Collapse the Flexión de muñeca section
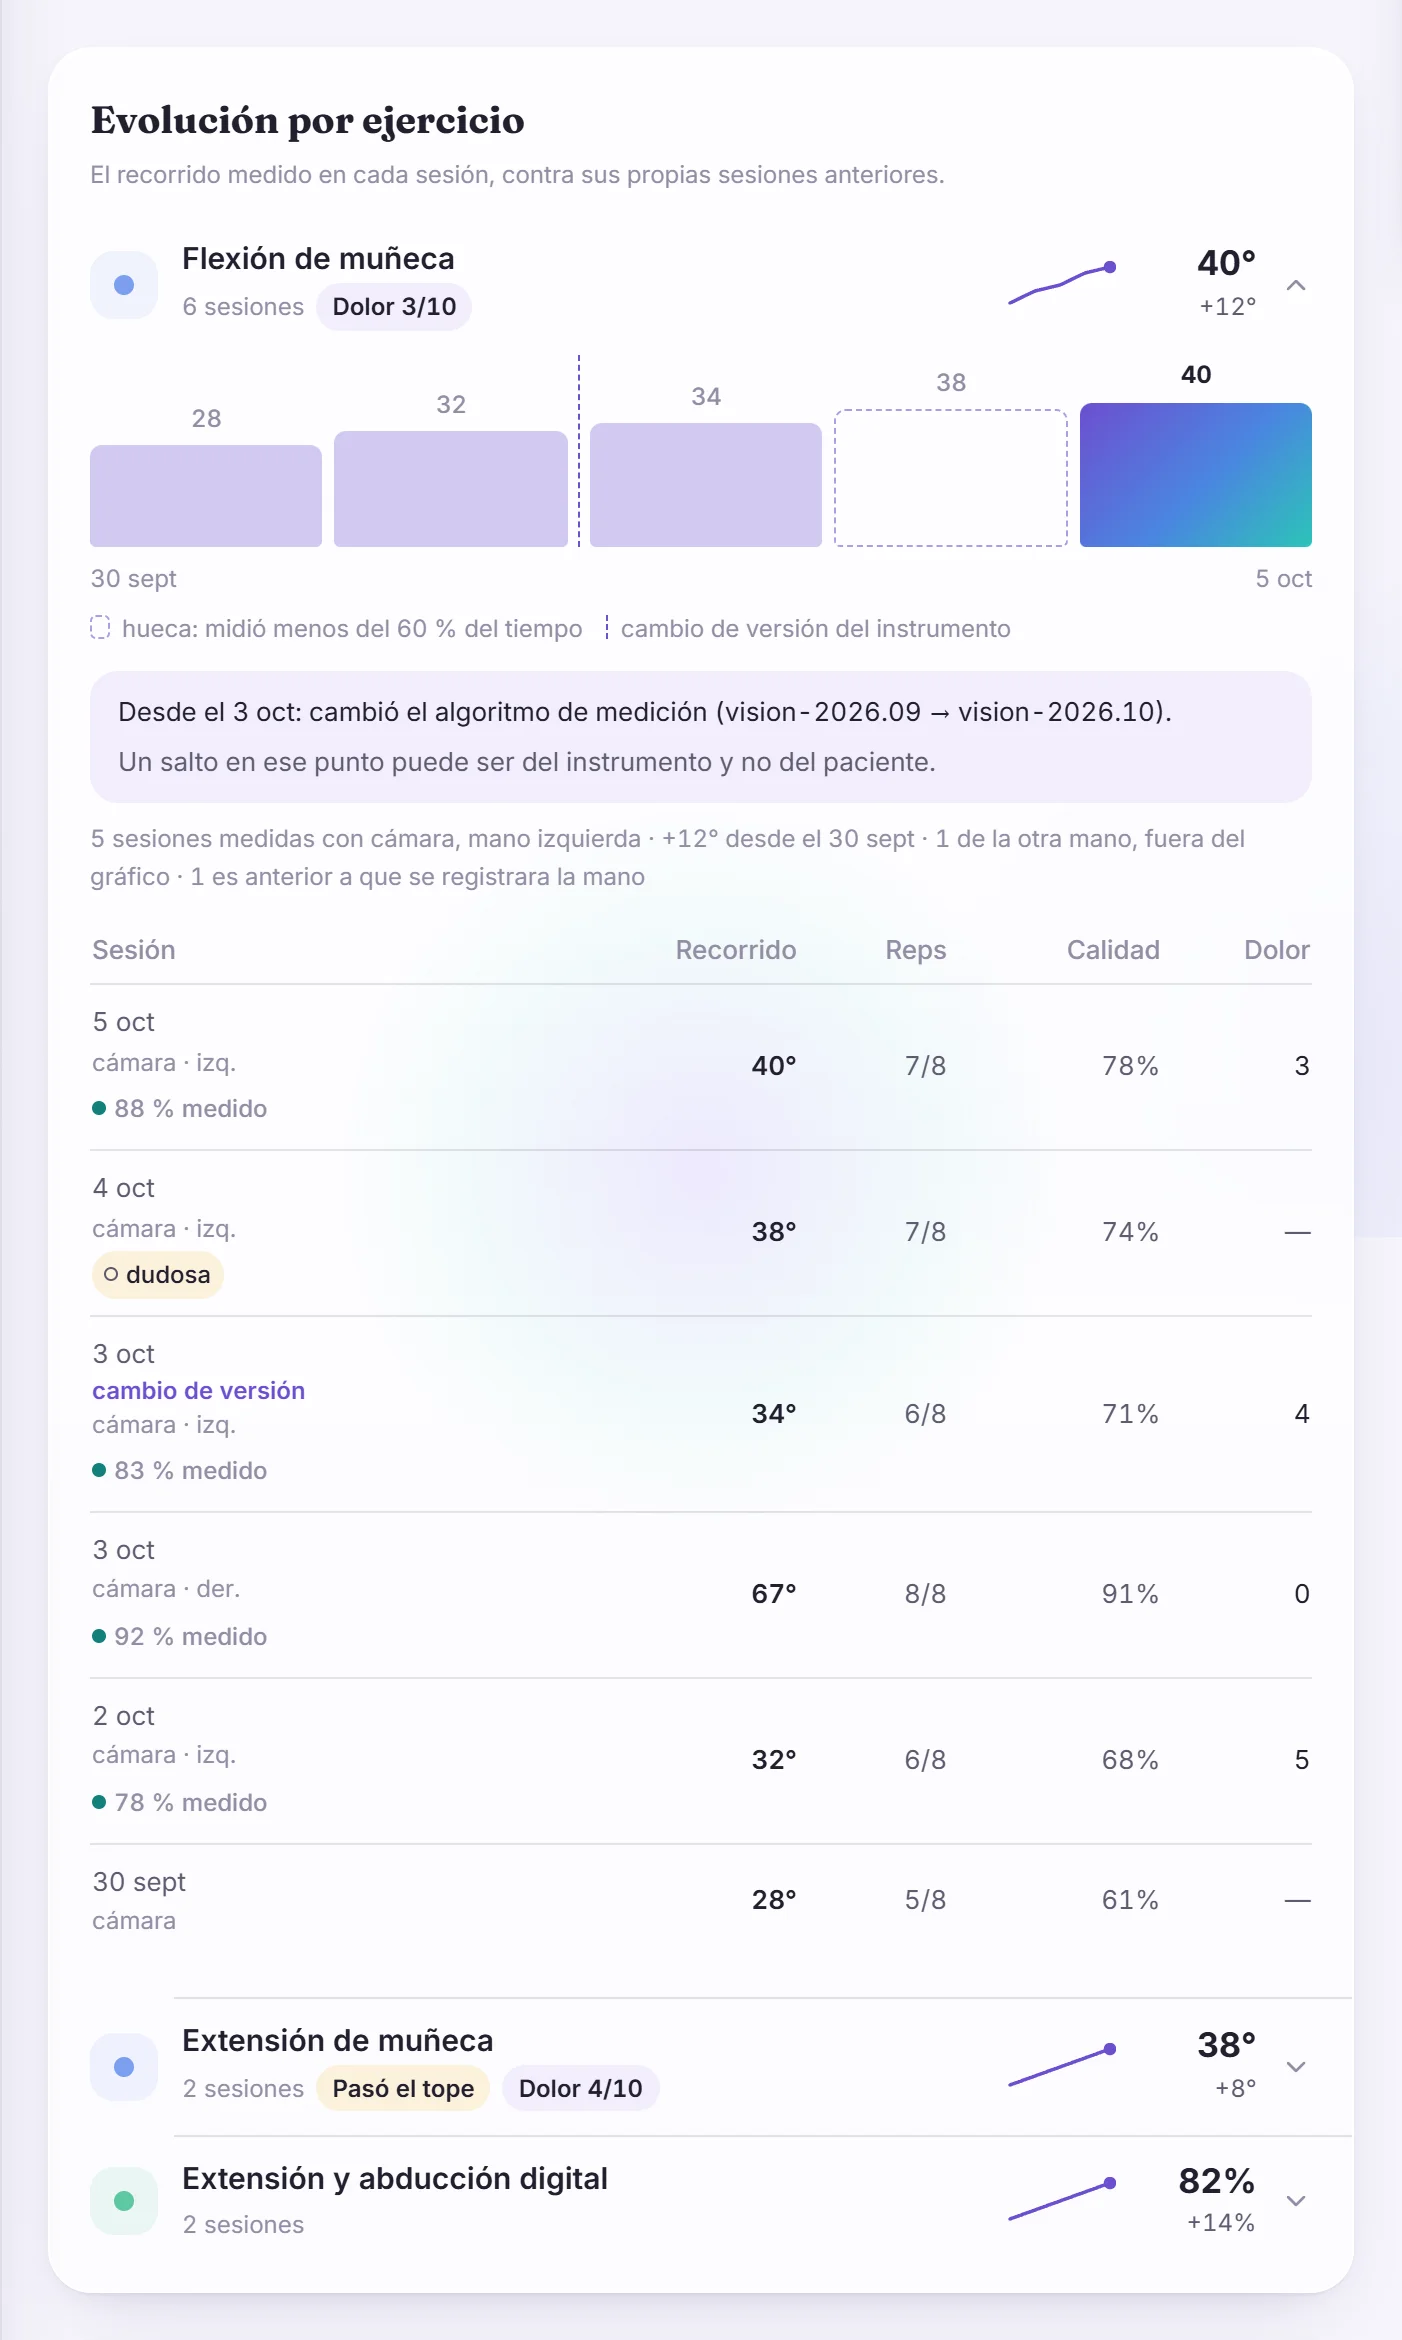 coord(1296,285)
